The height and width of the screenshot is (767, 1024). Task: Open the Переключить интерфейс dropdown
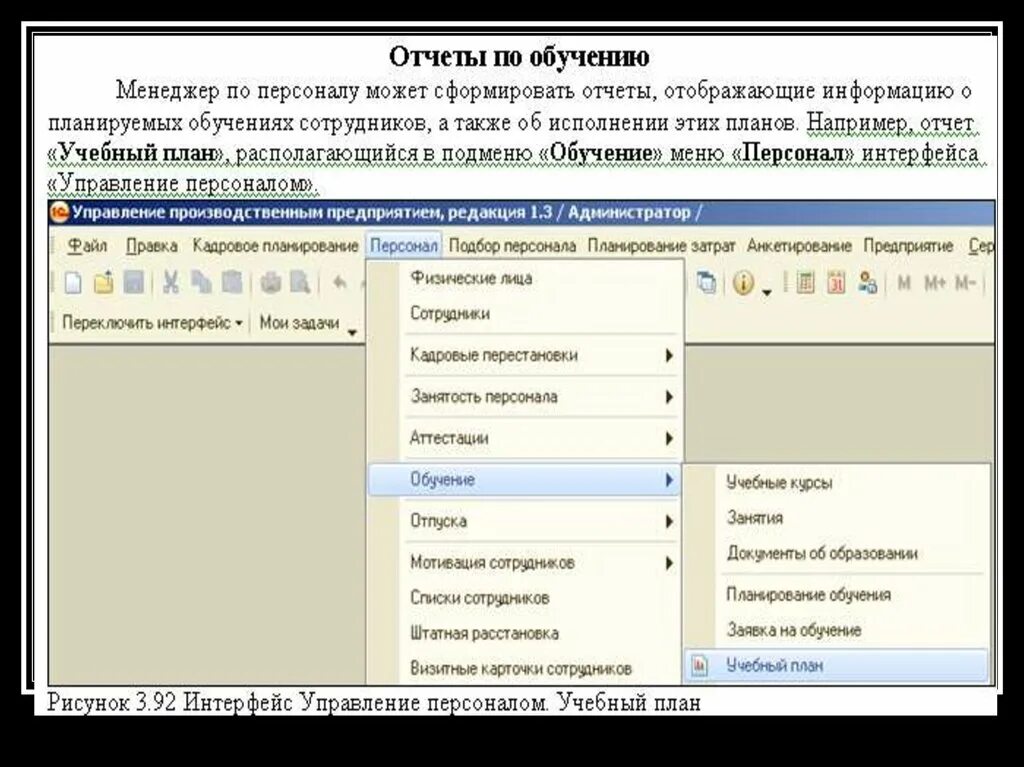tap(152, 322)
